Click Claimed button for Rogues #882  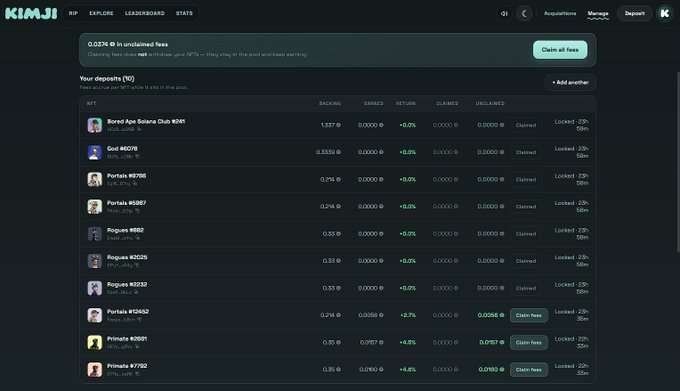526,234
